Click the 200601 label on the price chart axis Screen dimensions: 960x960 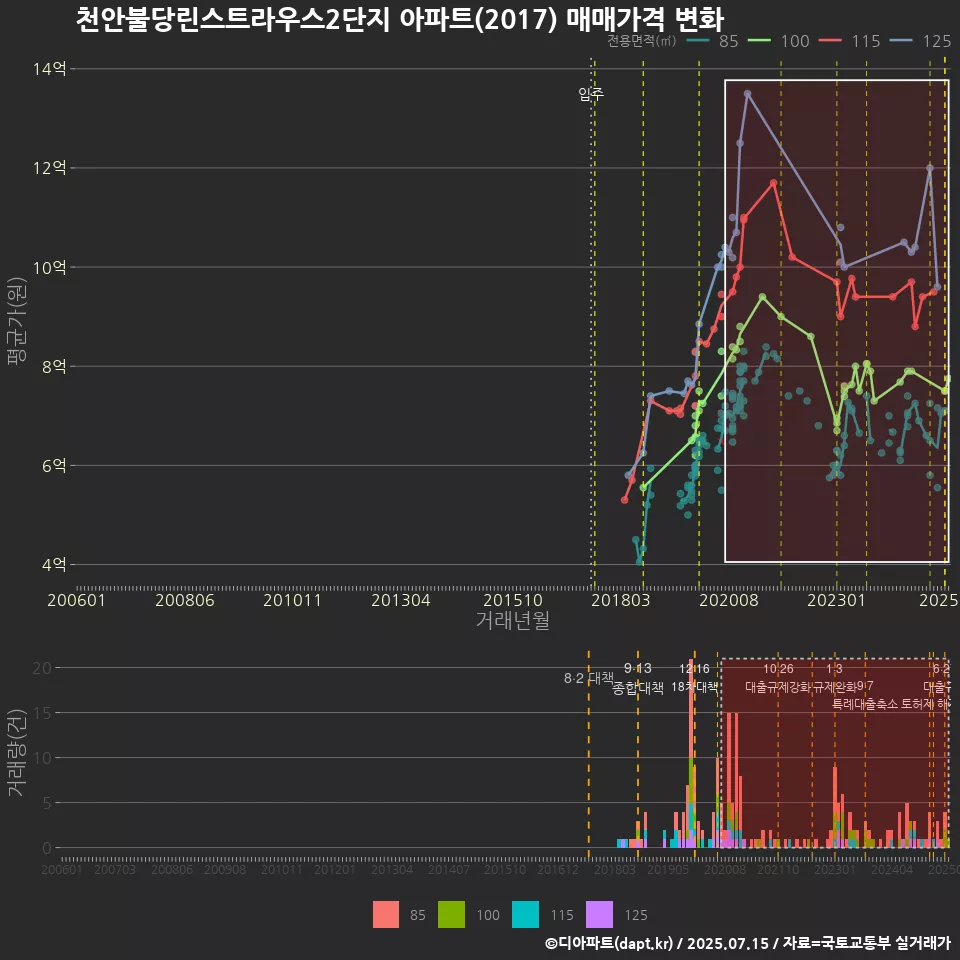(x=77, y=600)
